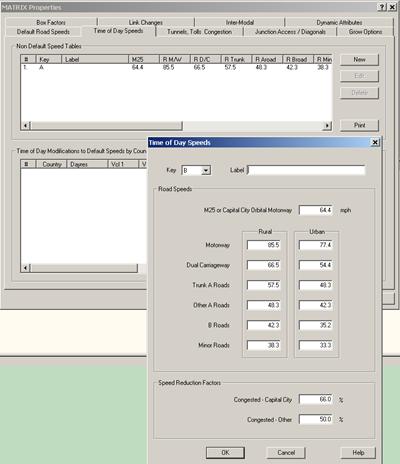
Task: Edit the Rural Motorway speed field
Action: point(264,245)
